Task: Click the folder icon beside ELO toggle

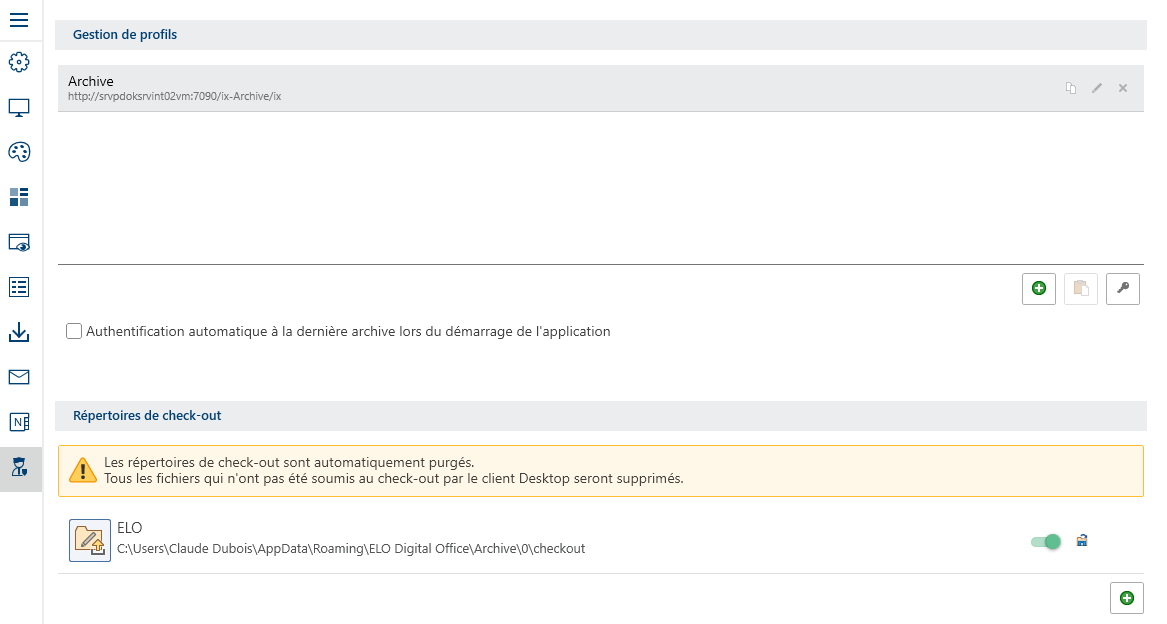Action: pyautogui.click(x=1082, y=541)
